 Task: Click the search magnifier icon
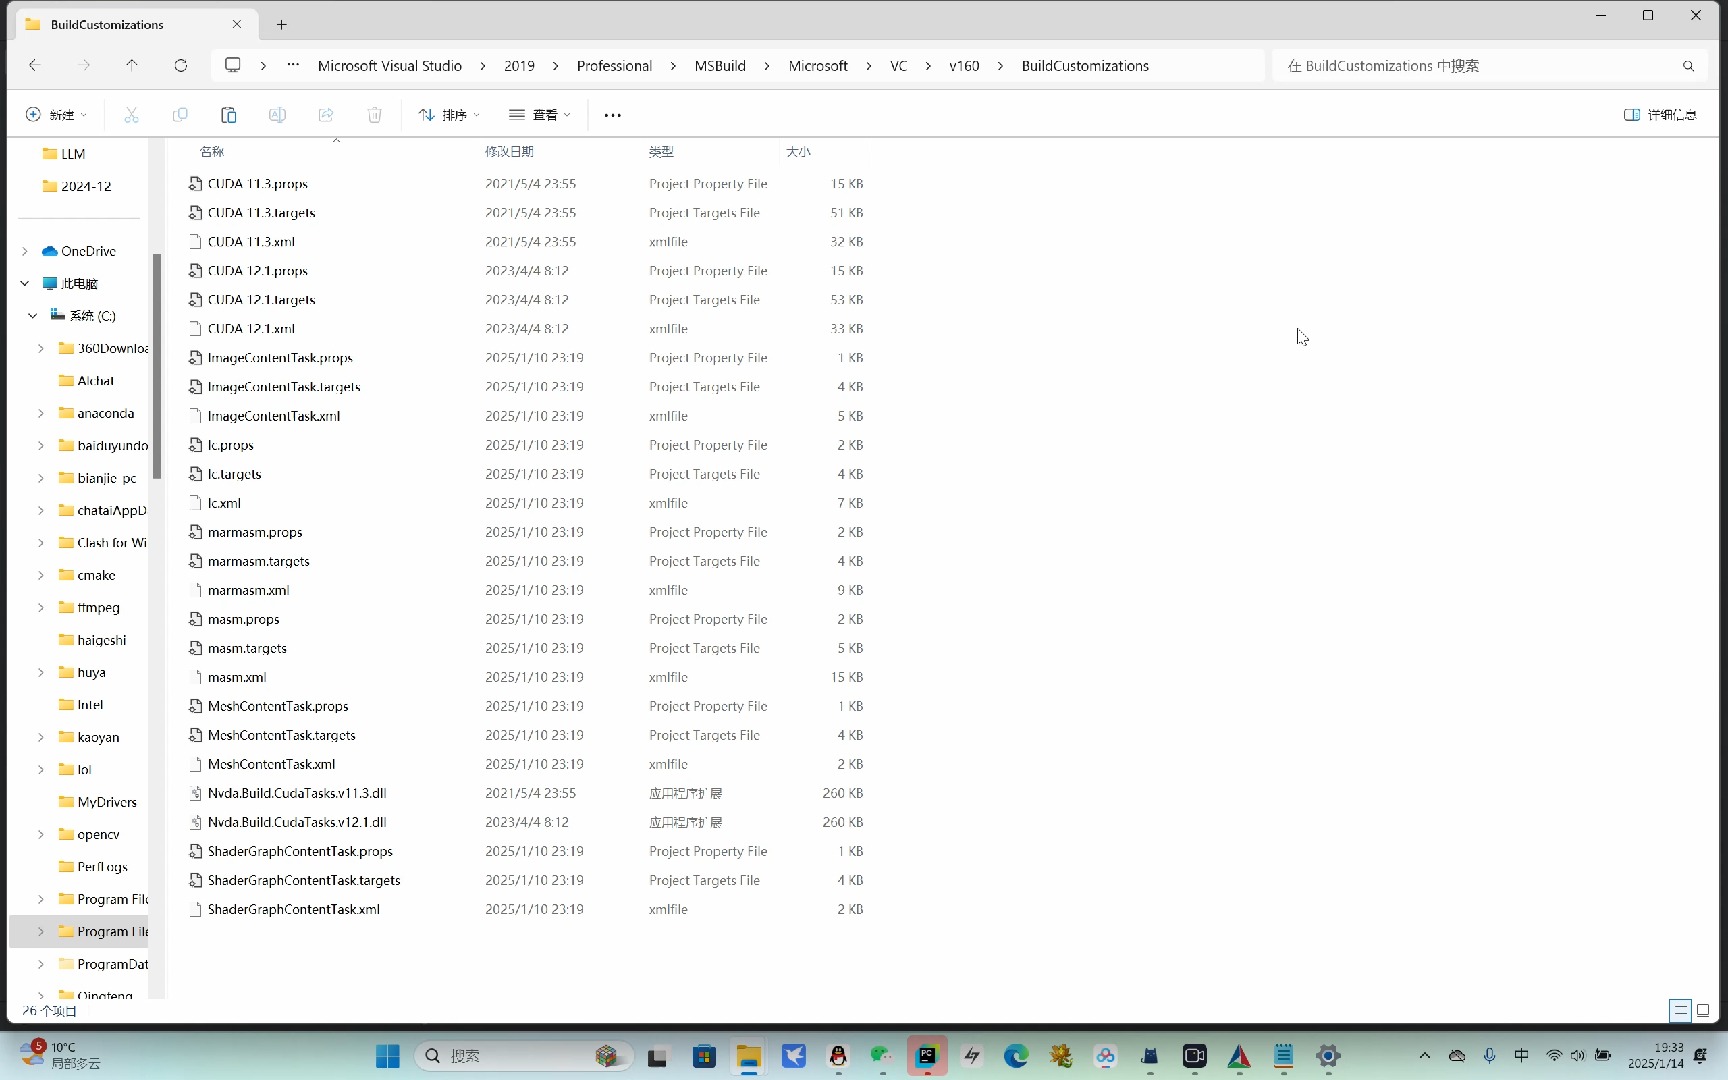click(1689, 66)
